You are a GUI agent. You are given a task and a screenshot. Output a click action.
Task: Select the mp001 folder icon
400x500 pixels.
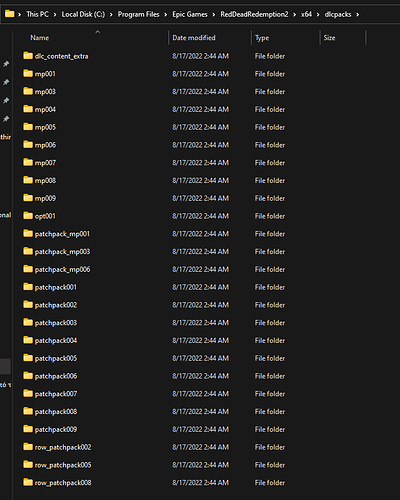pos(28,73)
